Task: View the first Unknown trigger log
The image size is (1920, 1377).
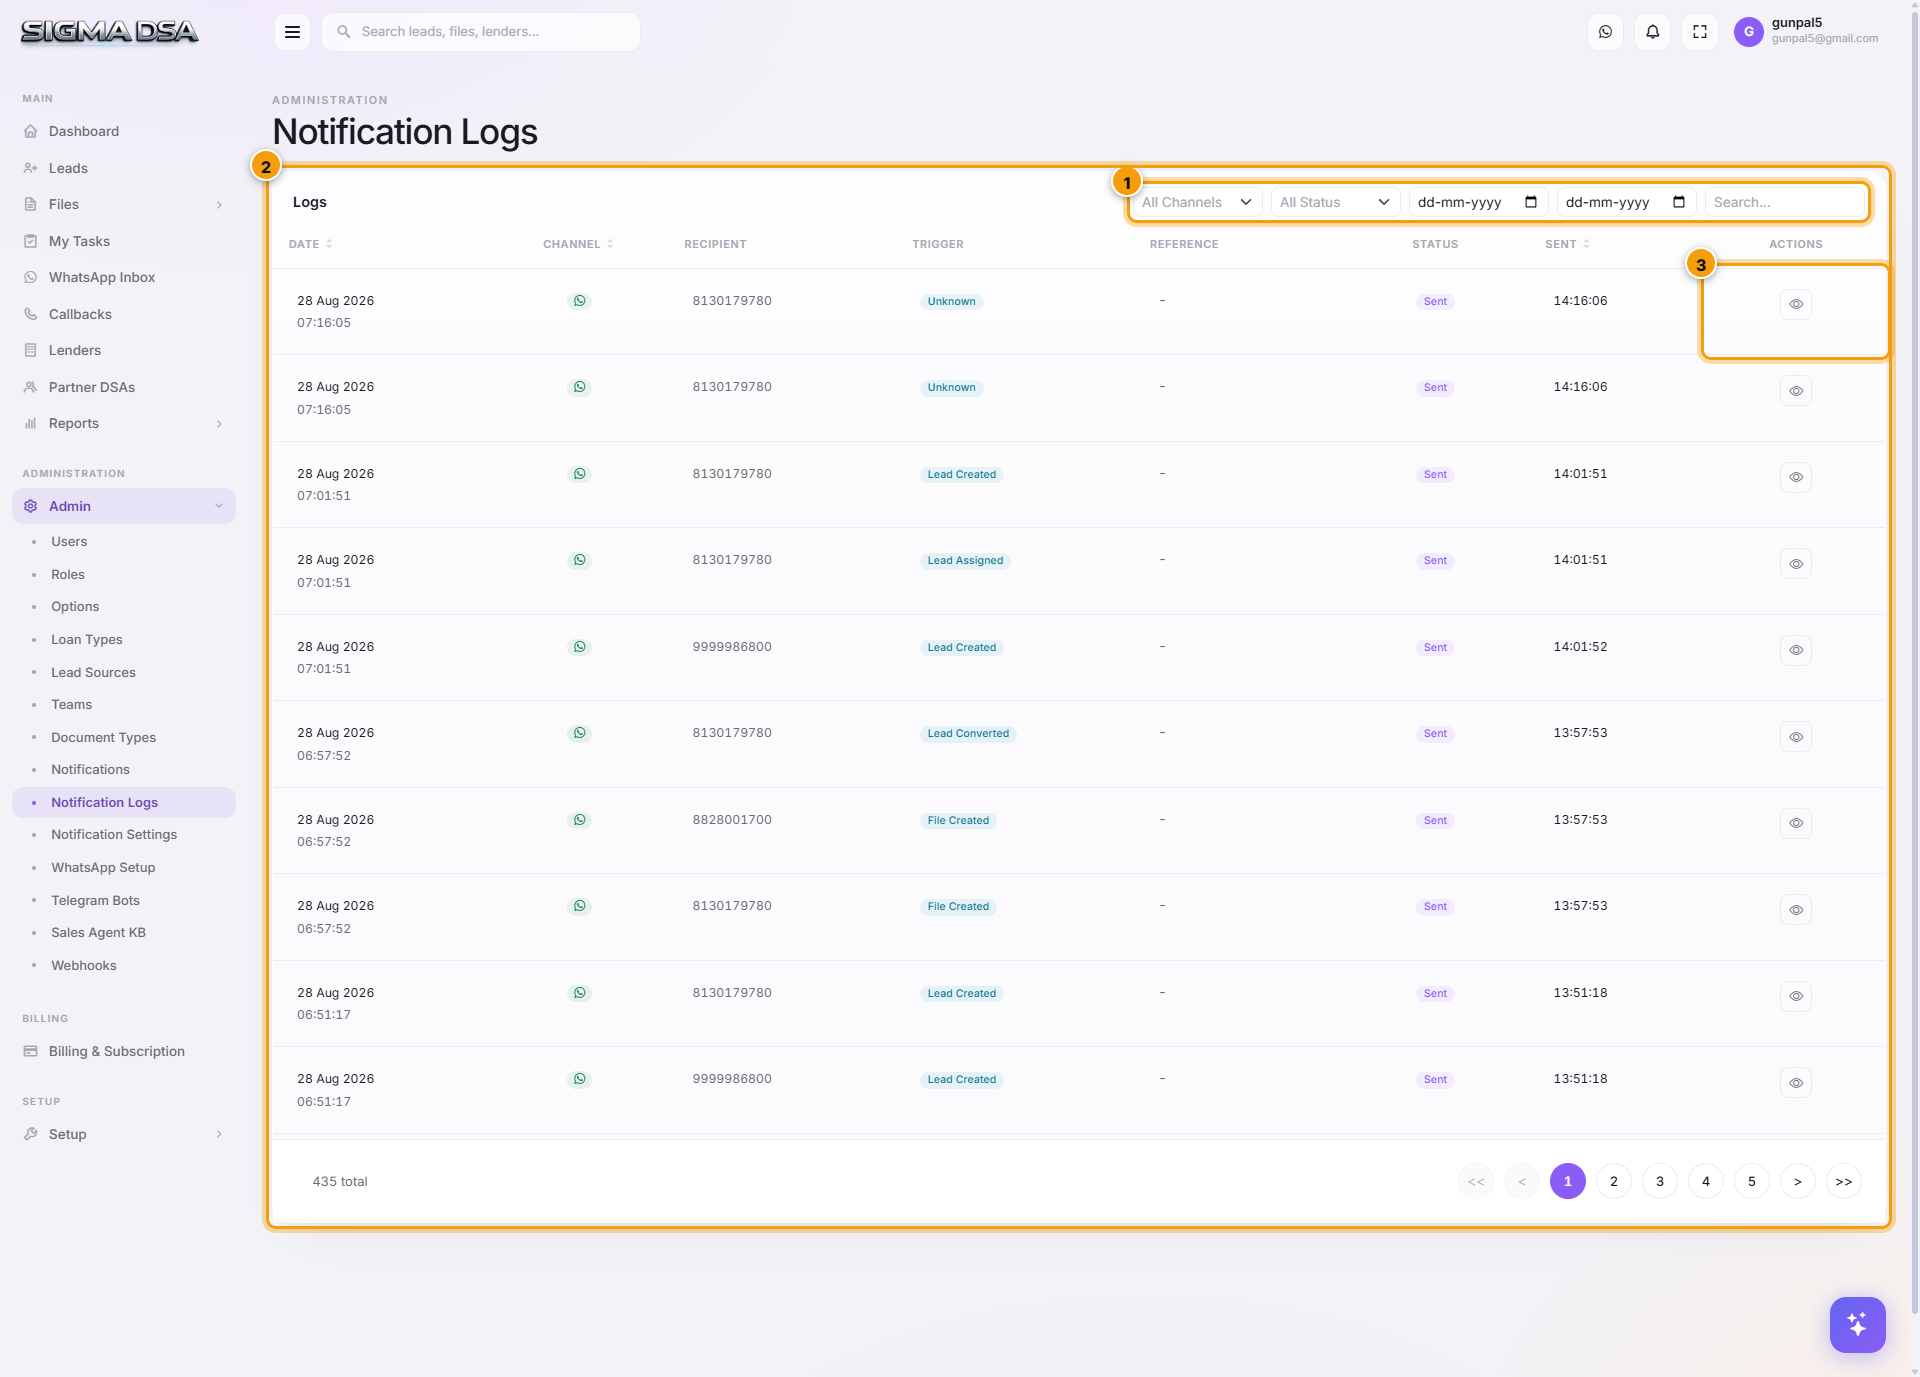Action: (1795, 304)
